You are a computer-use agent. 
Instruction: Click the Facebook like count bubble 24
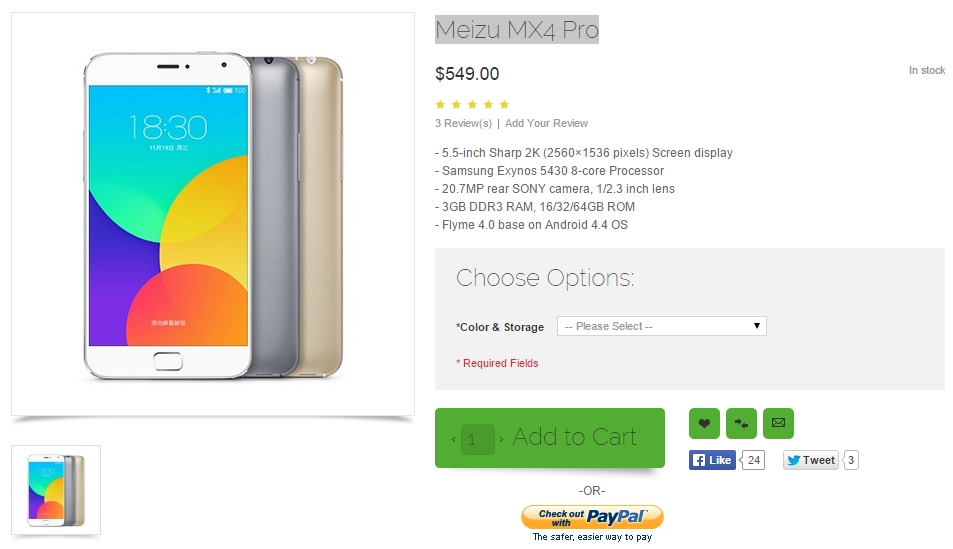tap(753, 460)
